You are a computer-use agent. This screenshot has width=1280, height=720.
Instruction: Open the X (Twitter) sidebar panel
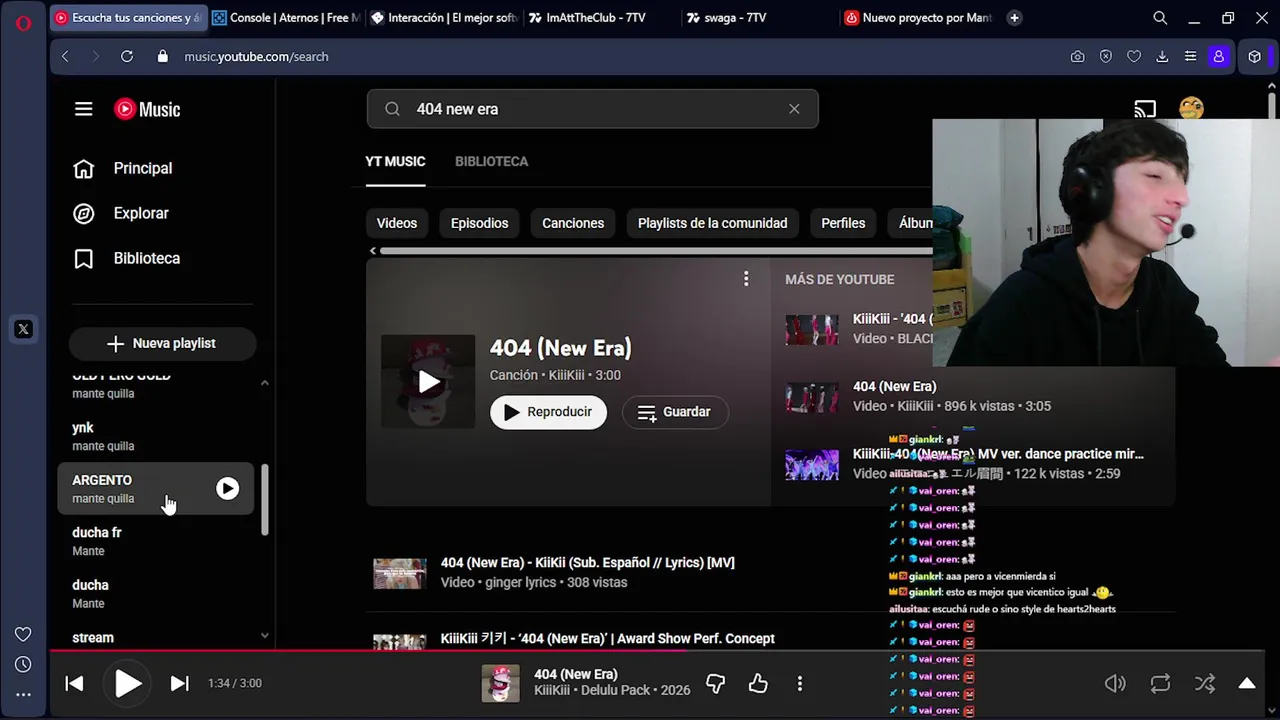tap(23, 329)
